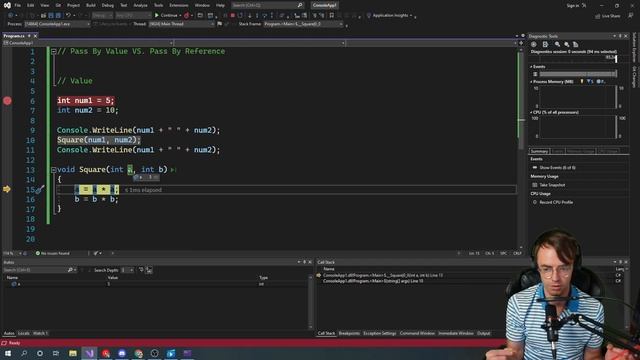
Task: Click the Solution Explorer side tab
Action: [634, 47]
